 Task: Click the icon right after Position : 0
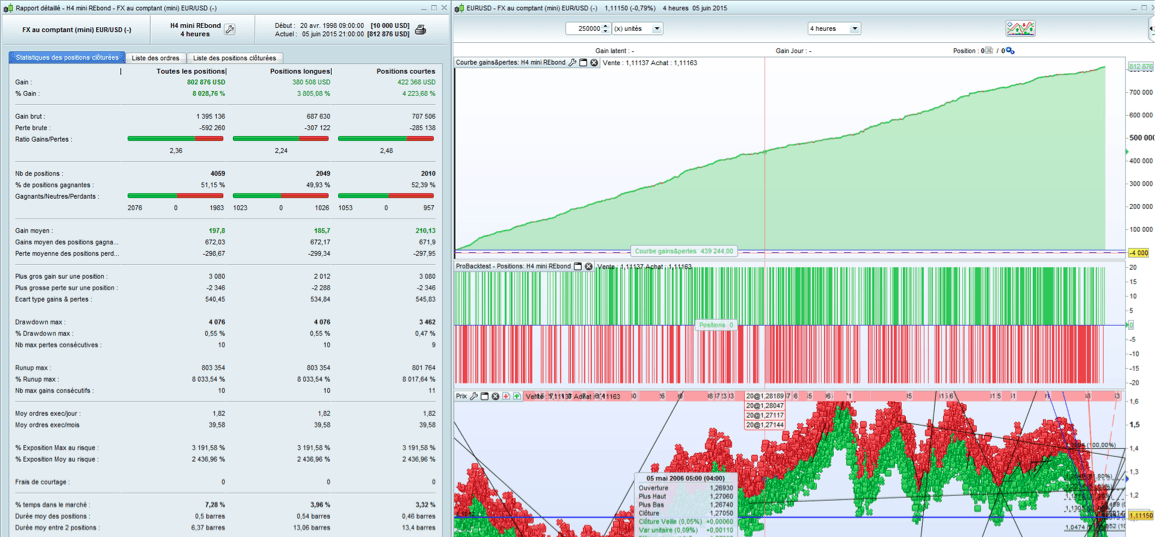click(988, 51)
